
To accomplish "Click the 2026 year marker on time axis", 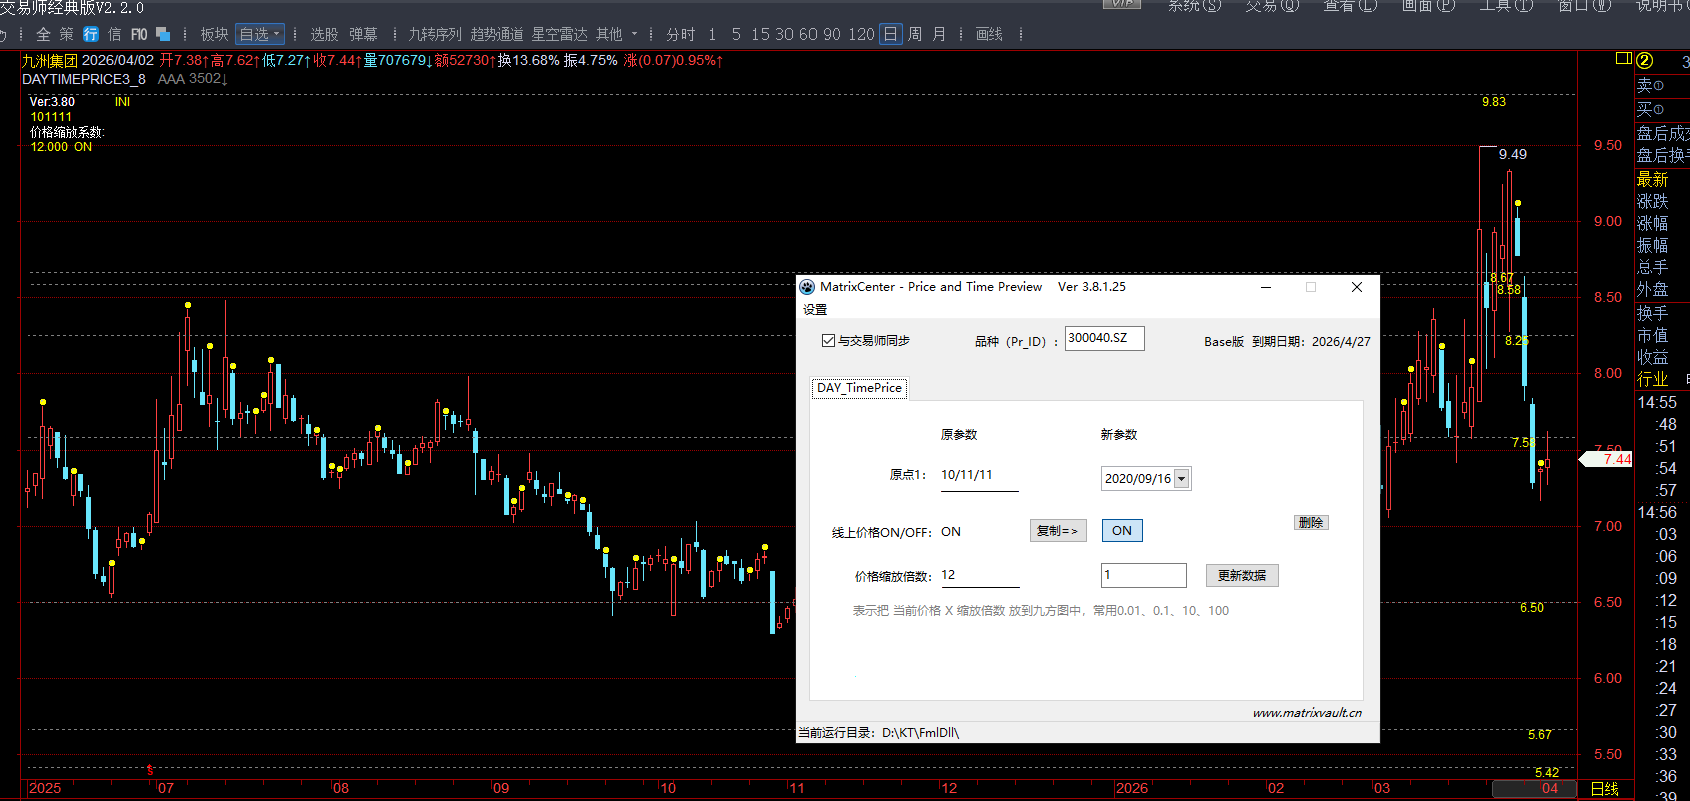I will point(1132,788).
